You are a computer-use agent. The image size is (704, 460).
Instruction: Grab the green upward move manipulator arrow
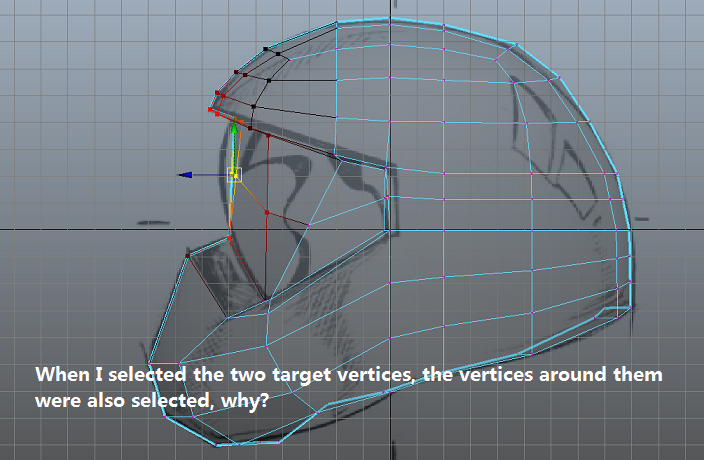pyautogui.click(x=234, y=128)
